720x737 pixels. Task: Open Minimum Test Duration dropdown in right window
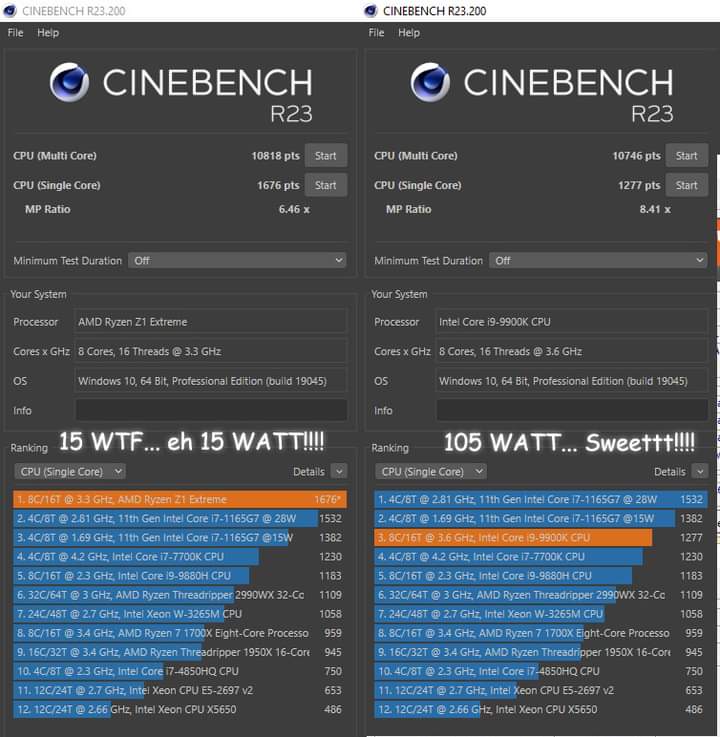(598, 260)
